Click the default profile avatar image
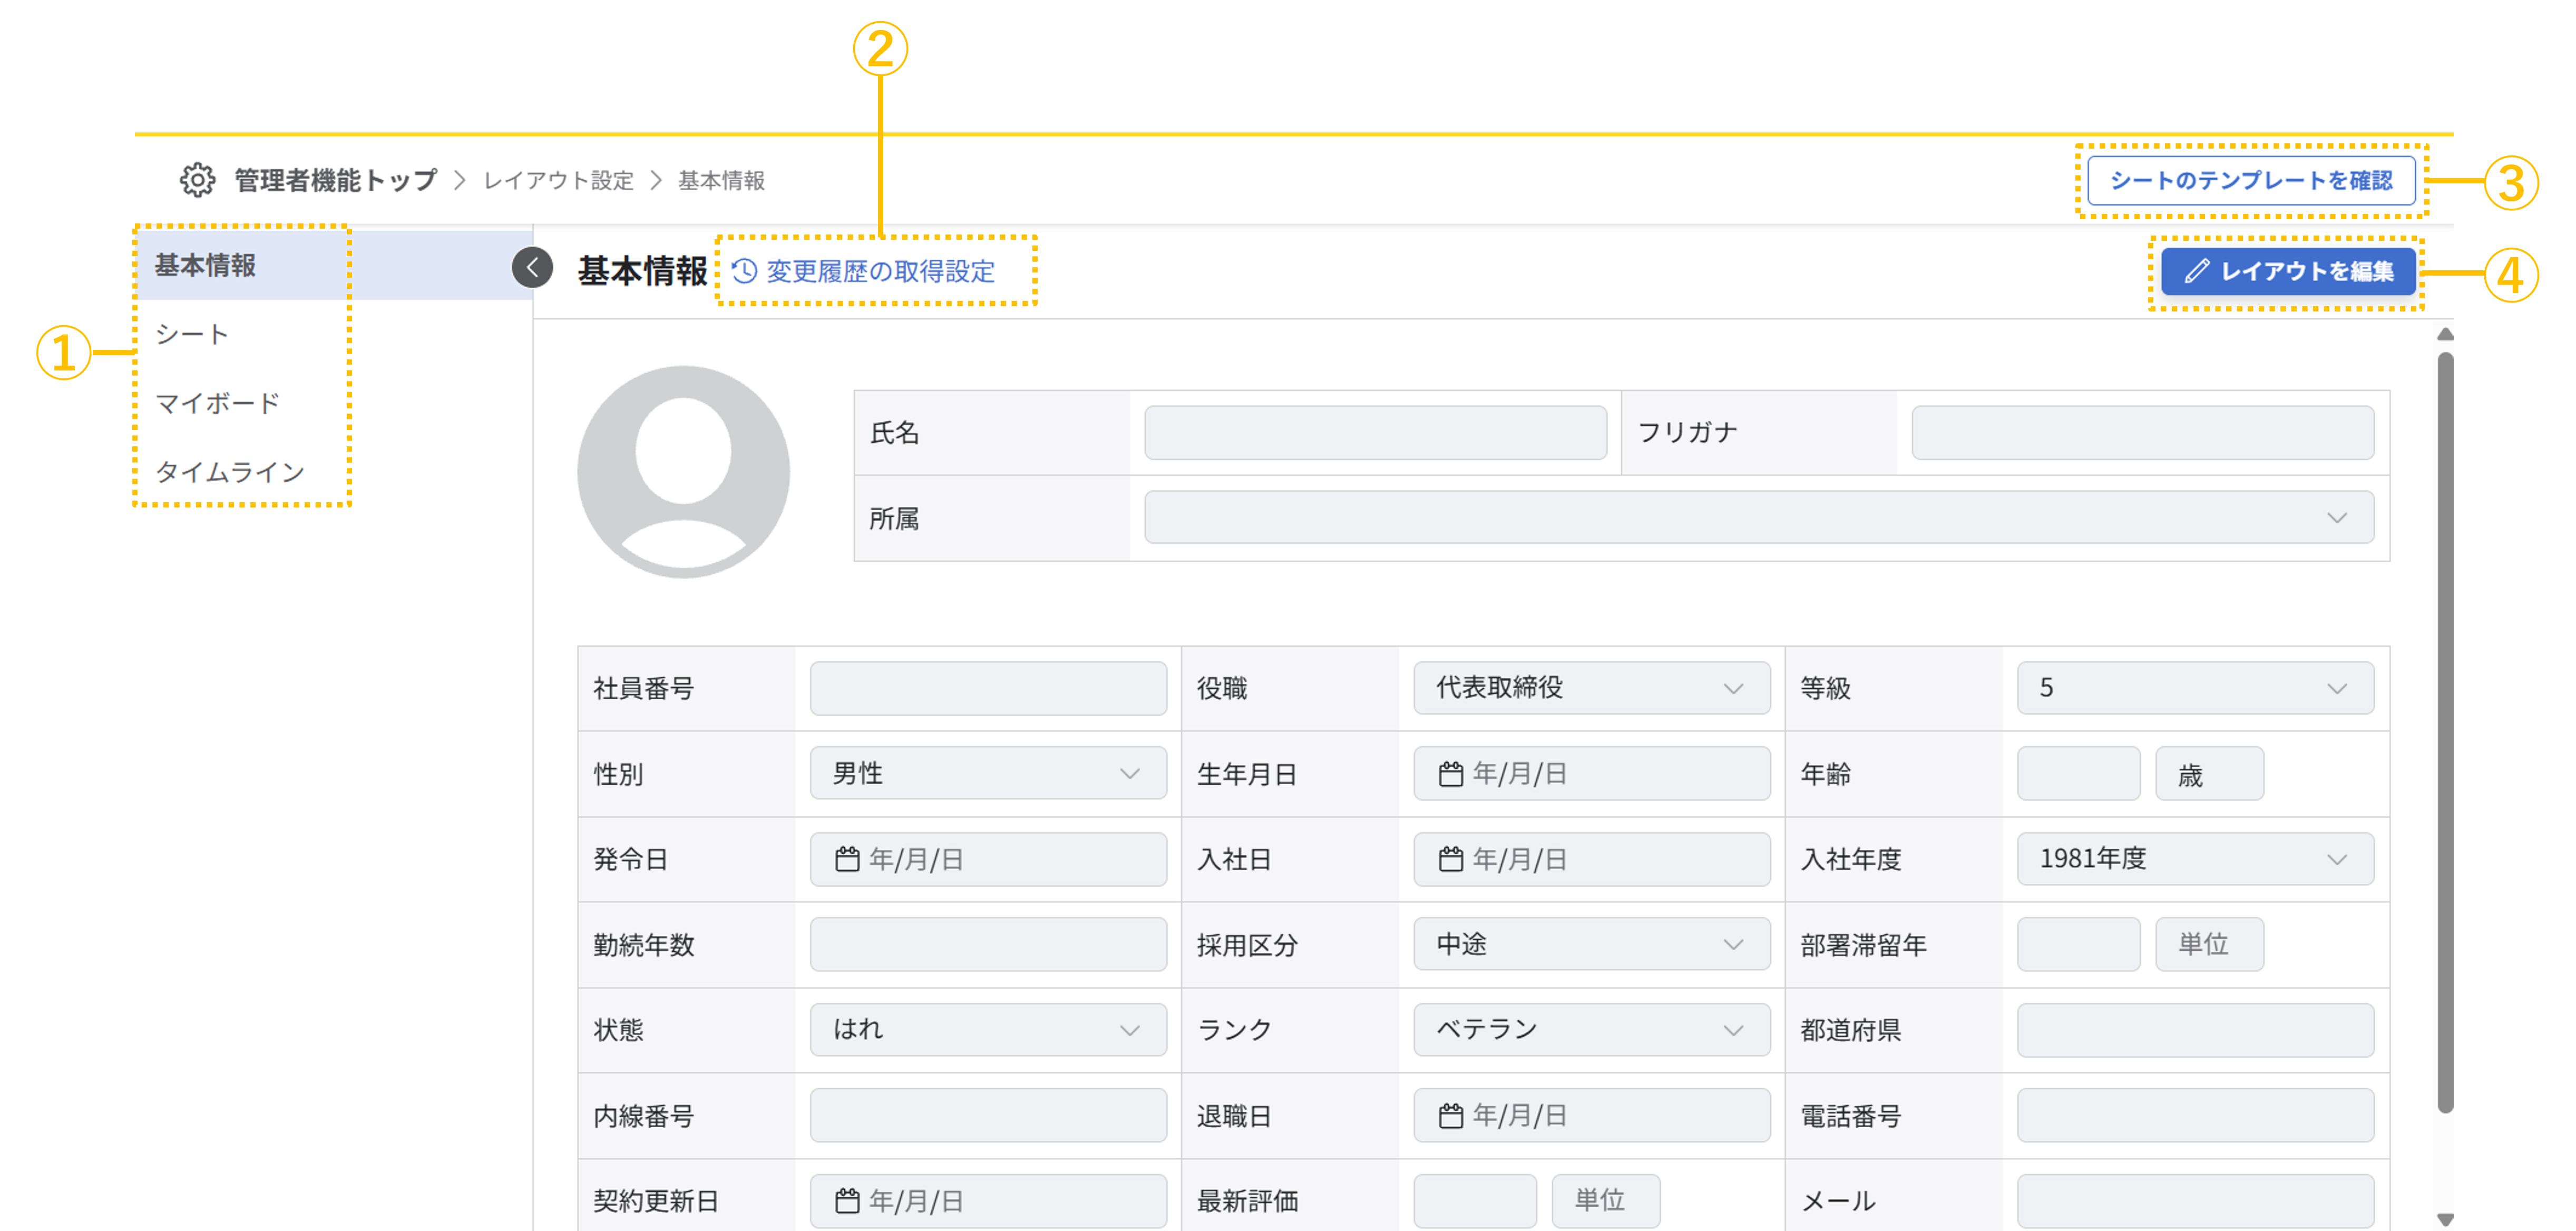 [x=683, y=472]
